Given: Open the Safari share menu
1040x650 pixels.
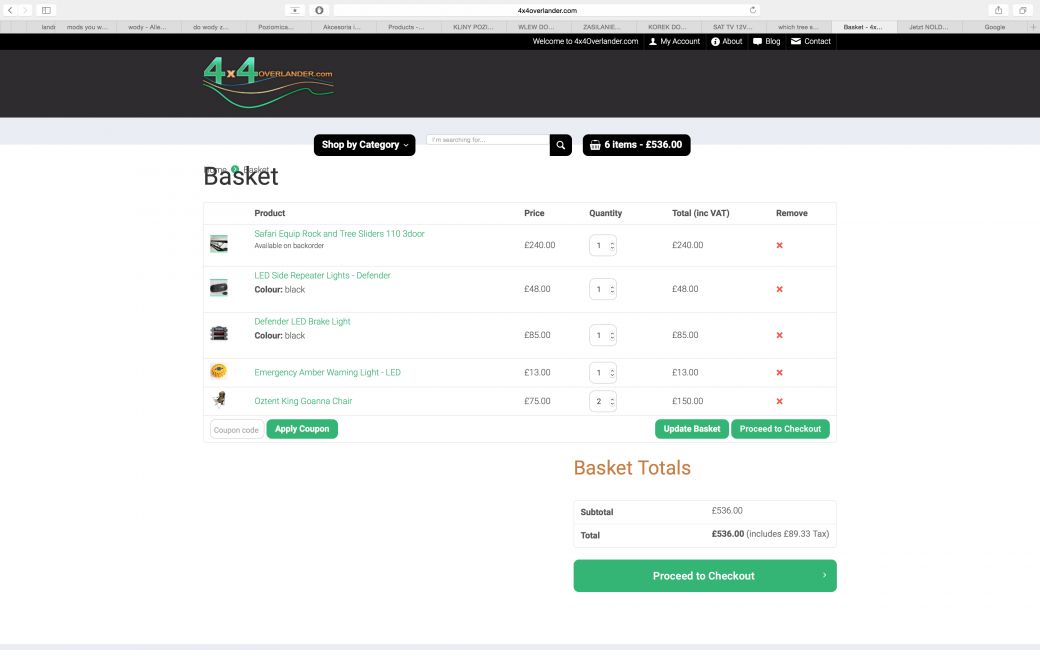Looking at the screenshot, I should 998,10.
